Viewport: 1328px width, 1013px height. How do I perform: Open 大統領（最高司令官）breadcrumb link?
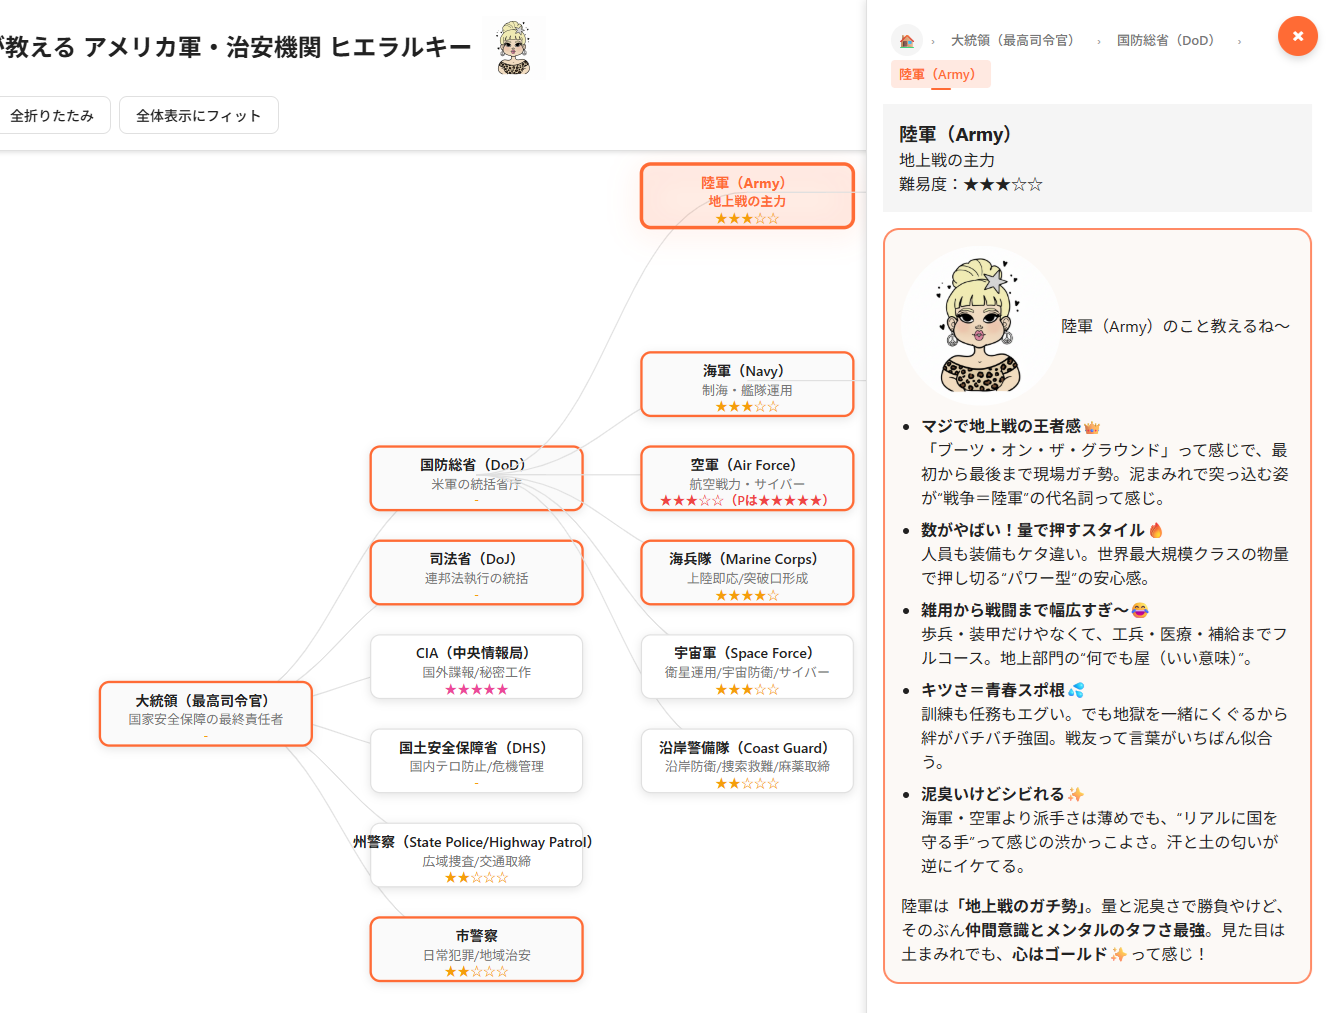click(x=1012, y=41)
